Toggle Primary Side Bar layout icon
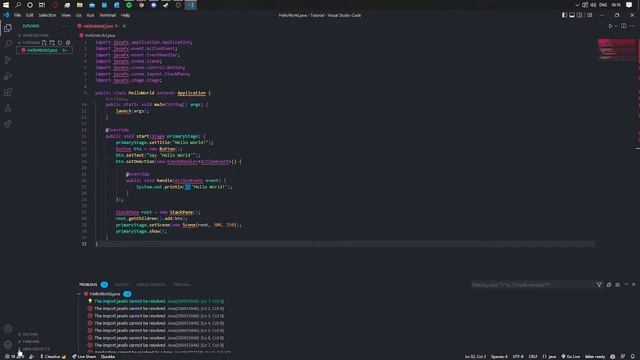Viewport: 640px width, 360px height. (x=564, y=15)
